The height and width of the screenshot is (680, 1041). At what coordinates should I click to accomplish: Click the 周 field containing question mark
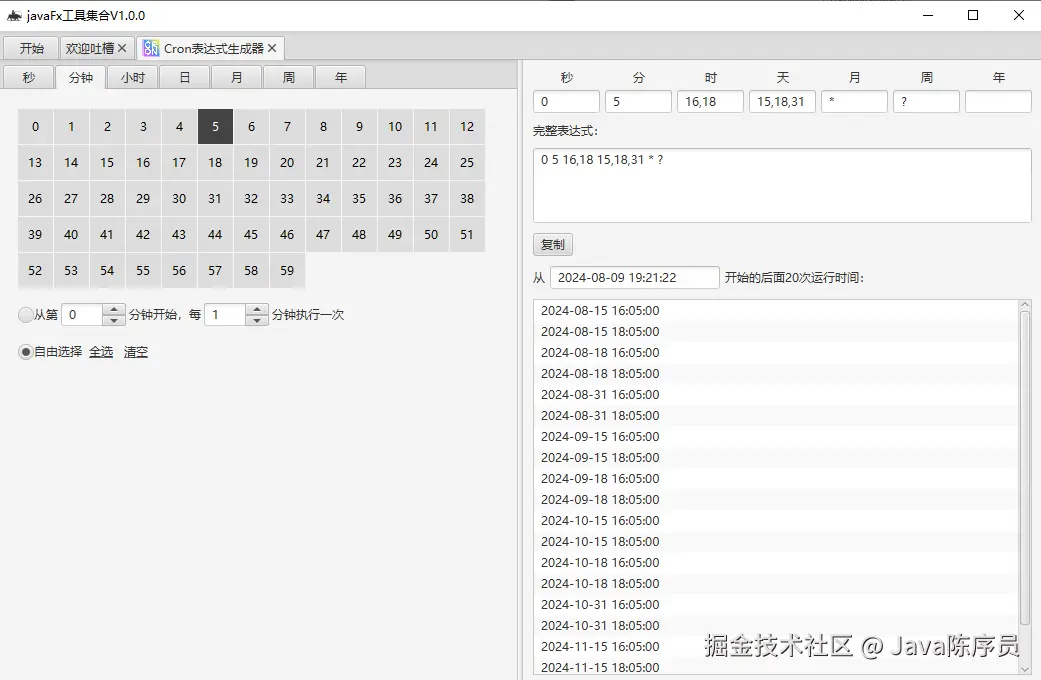(926, 102)
